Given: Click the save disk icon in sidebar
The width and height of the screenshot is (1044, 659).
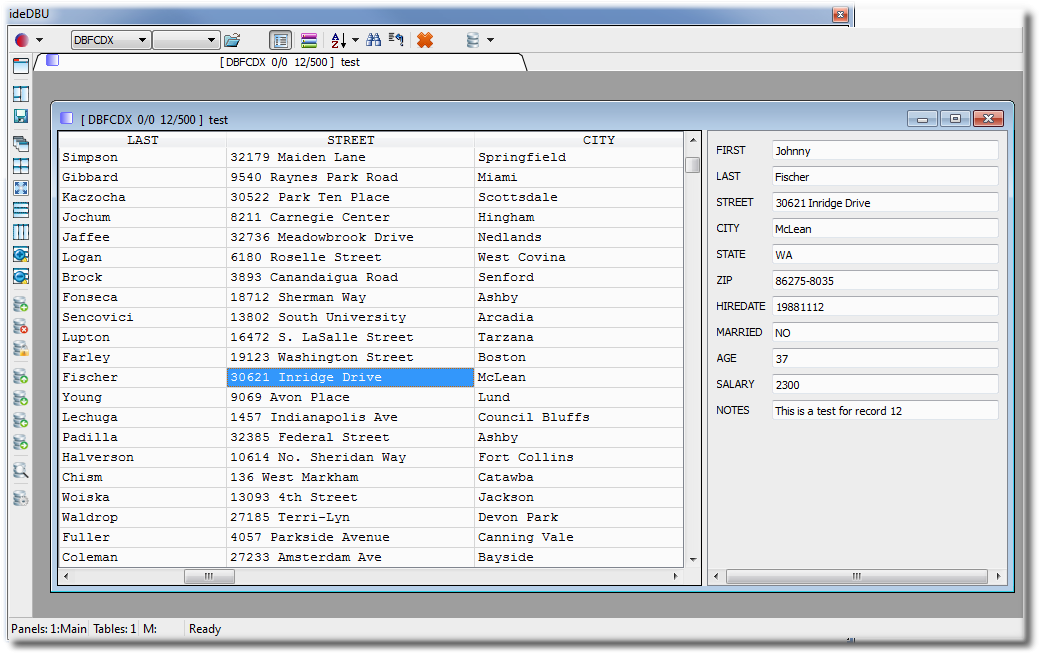Looking at the screenshot, I should click(x=20, y=116).
